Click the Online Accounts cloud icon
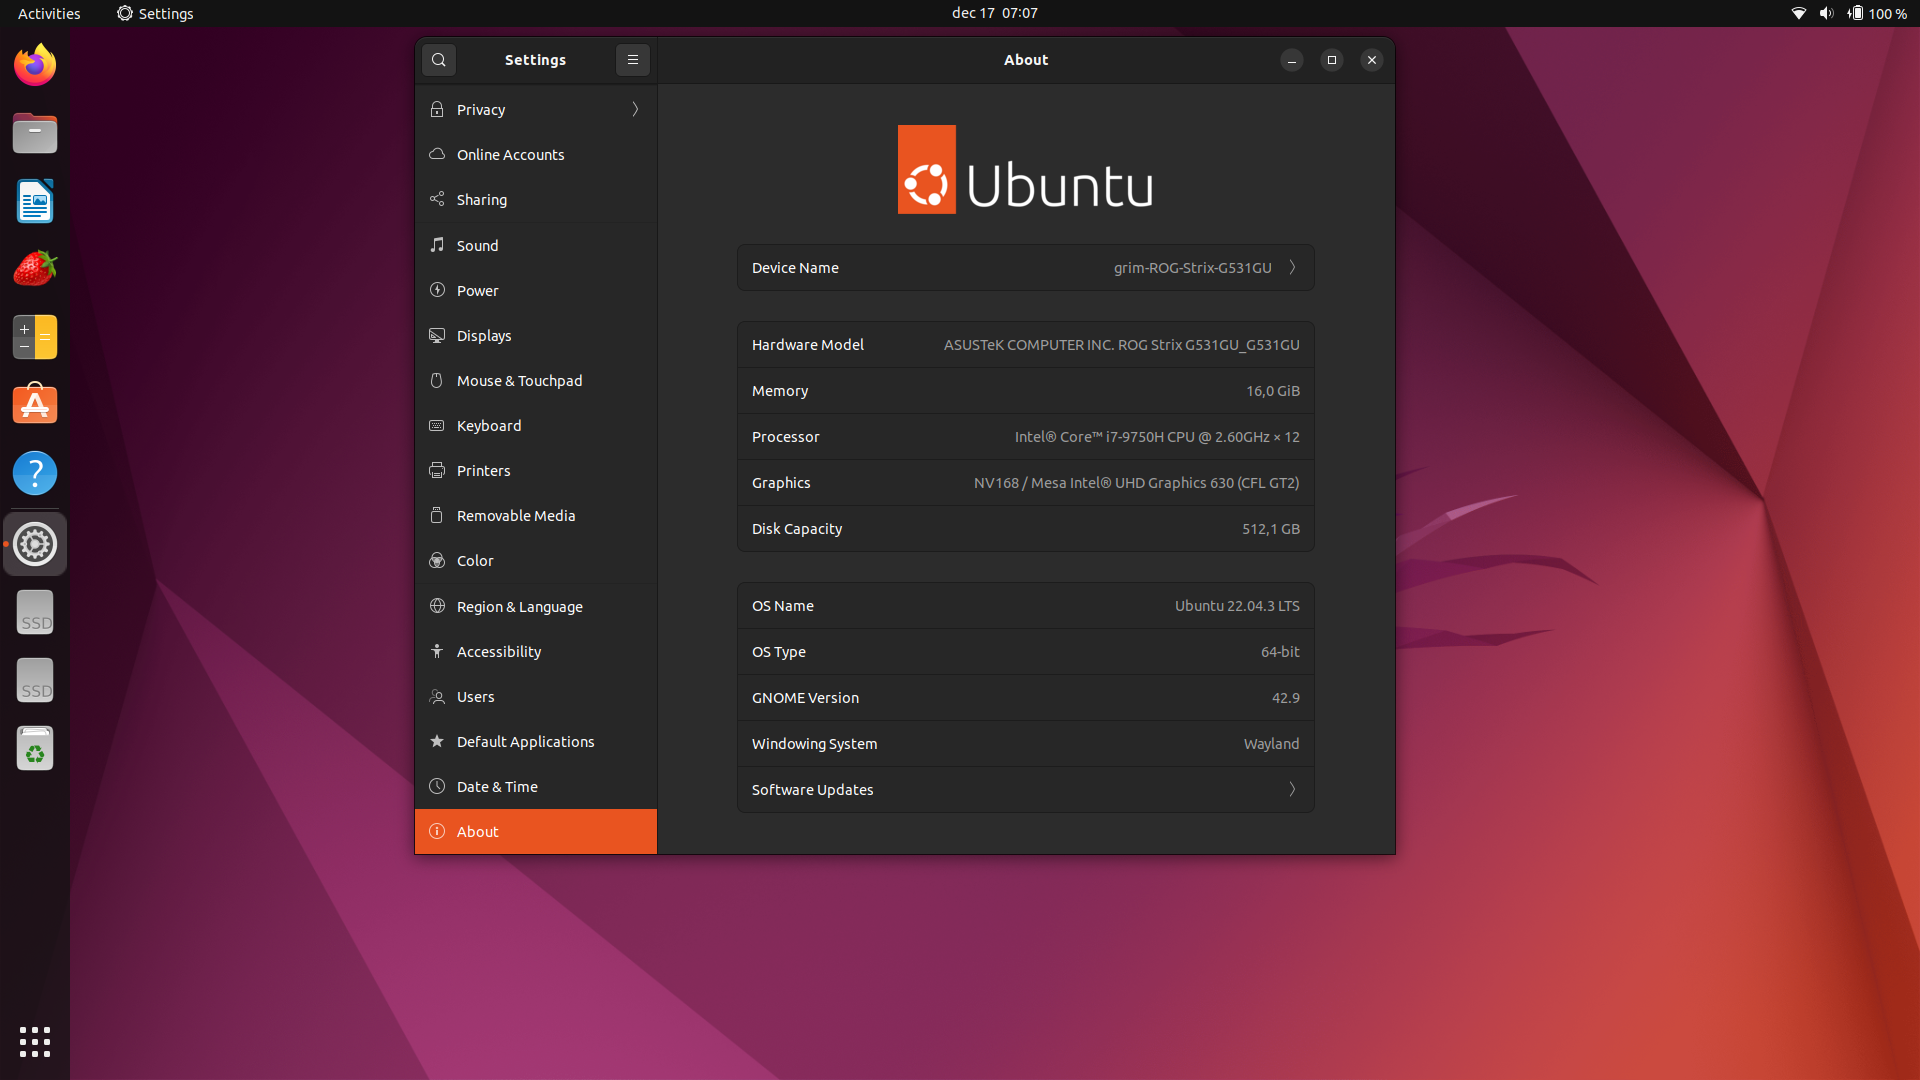The image size is (1920, 1080). 437,154
